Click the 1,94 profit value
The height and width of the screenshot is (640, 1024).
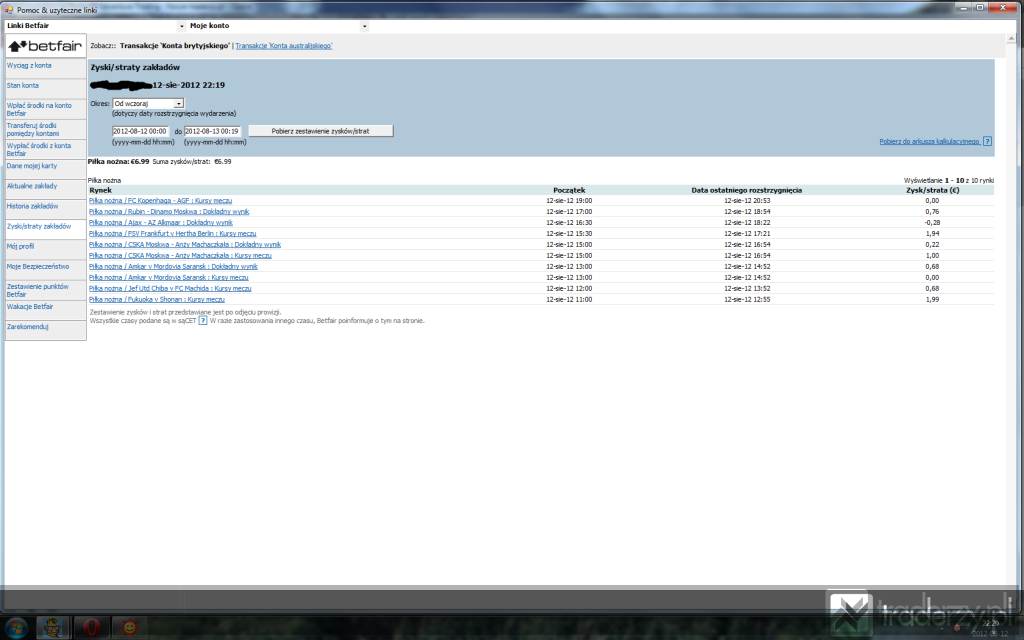(x=932, y=234)
